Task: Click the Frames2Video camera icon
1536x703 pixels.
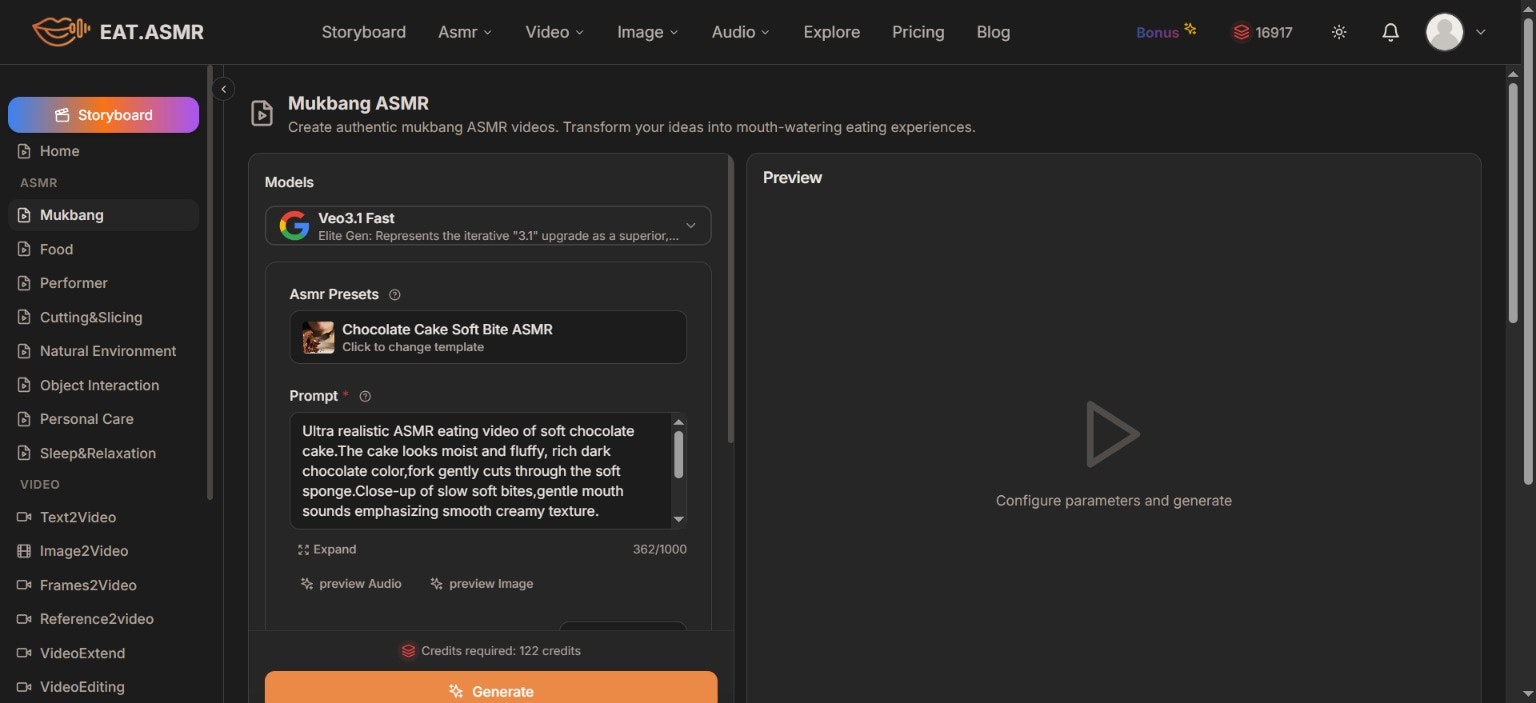Action: click(x=24, y=585)
